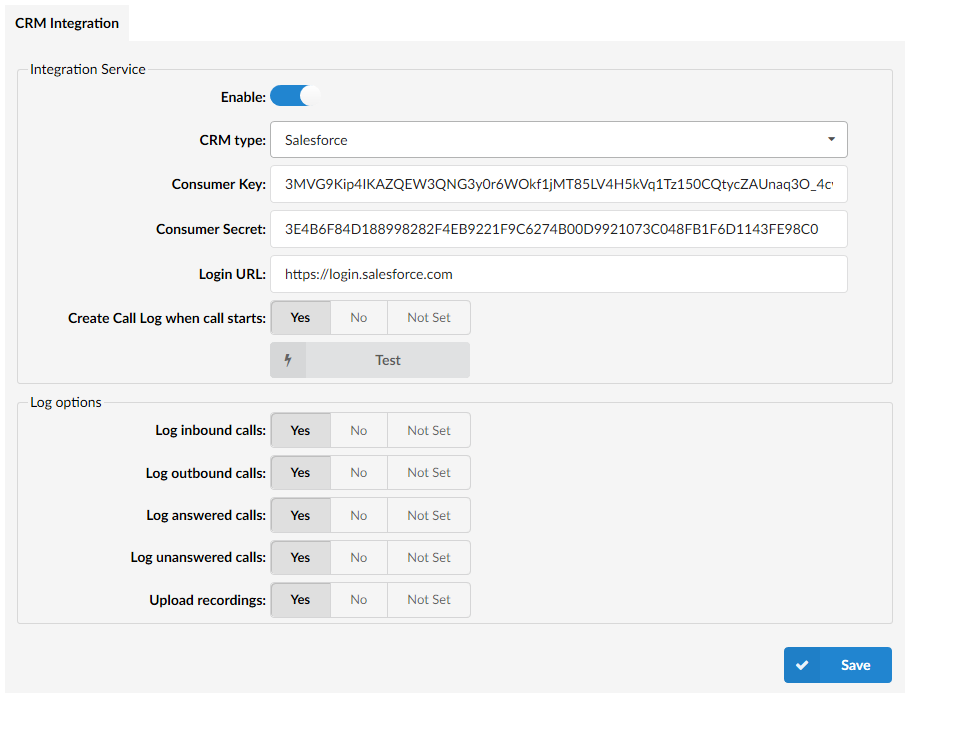Click the CRM type dropdown arrow
This screenshot has height=729, width=954.
(831, 140)
